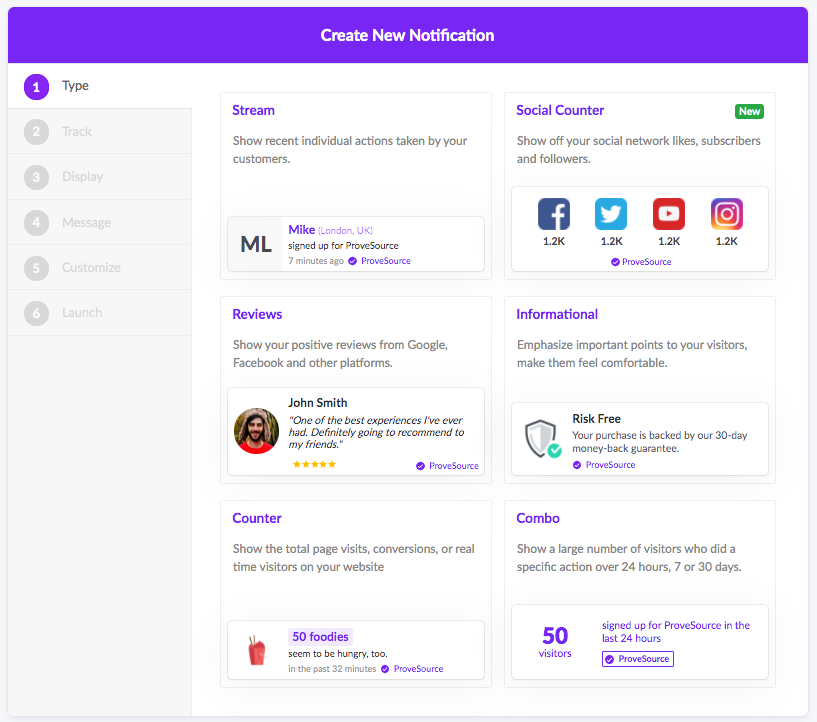Click the five-star rating in Reviews preview
The width and height of the screenshot is (817, 722).
coord(314,464)
